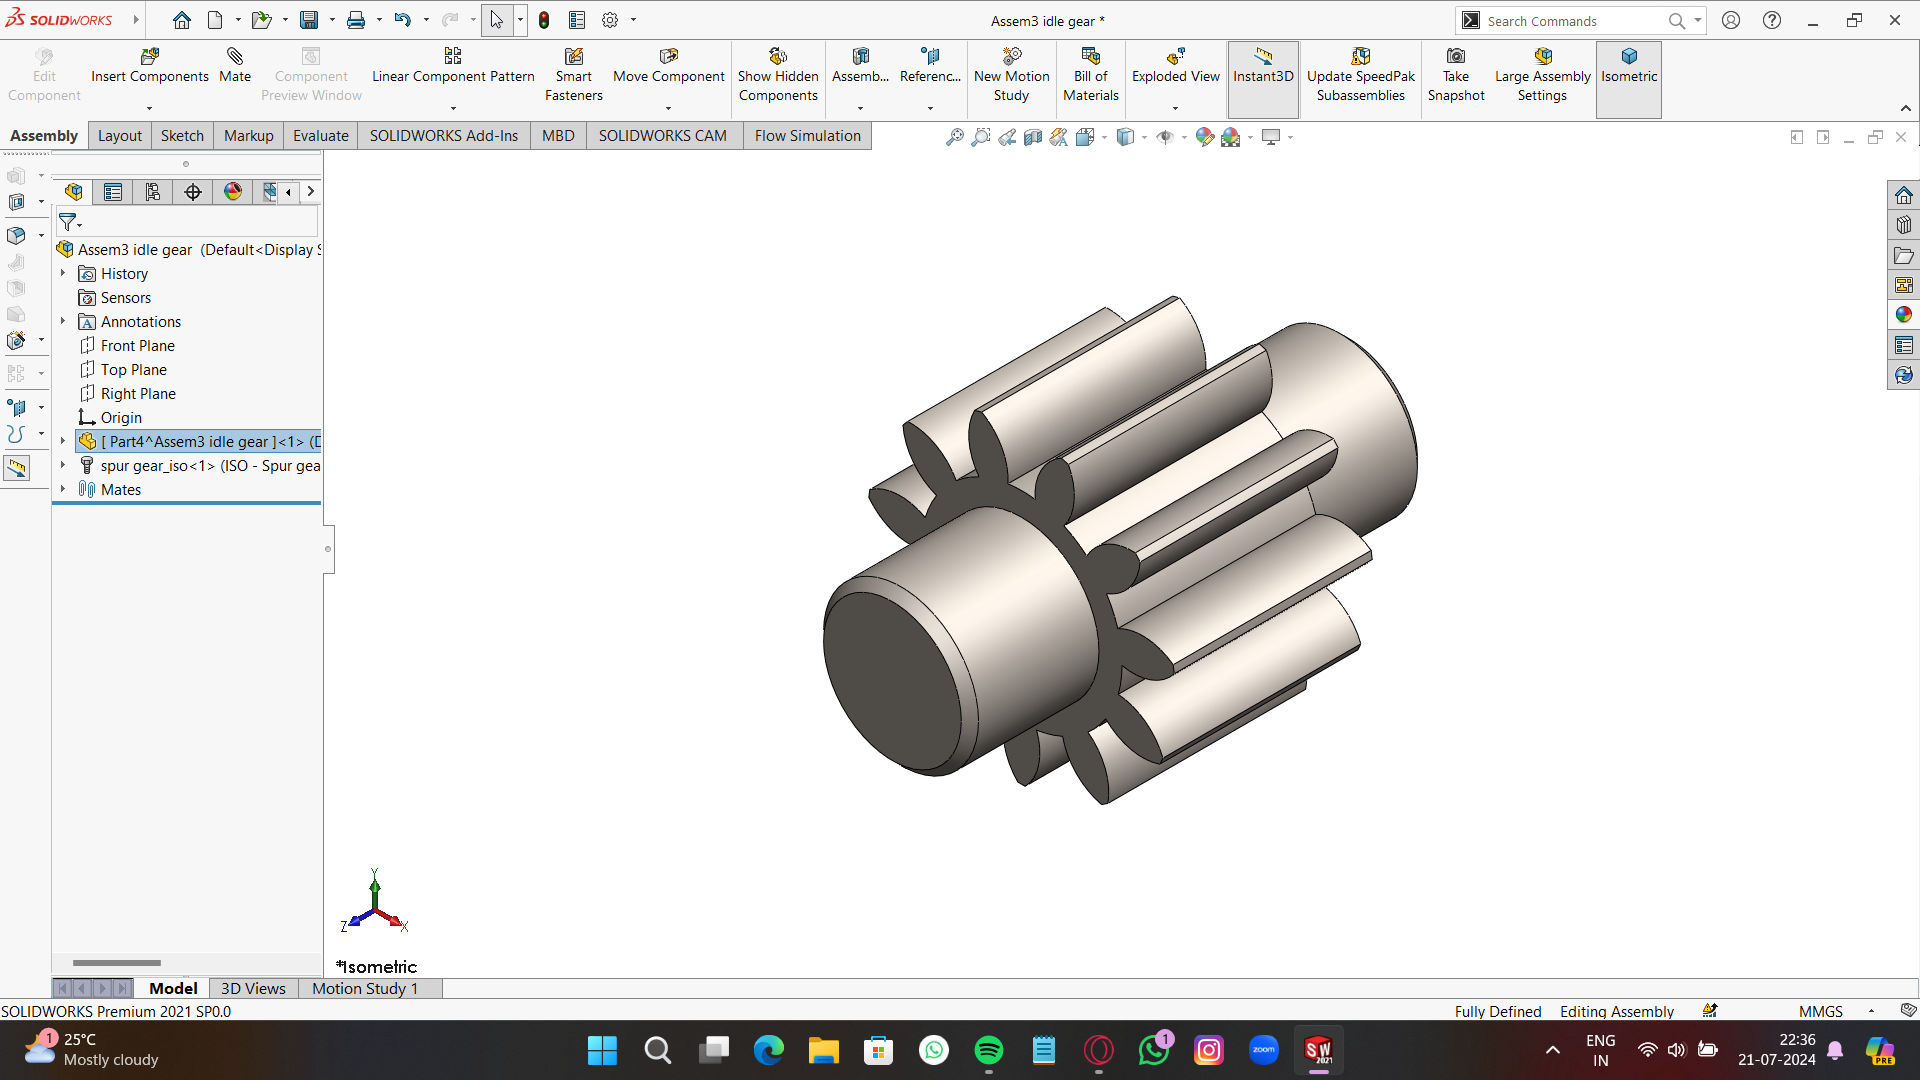Expand Part4^Assem3 idle gear component
This screenshot has height=1080, width=1920.
pyautogui.click(x=62, y=441)
